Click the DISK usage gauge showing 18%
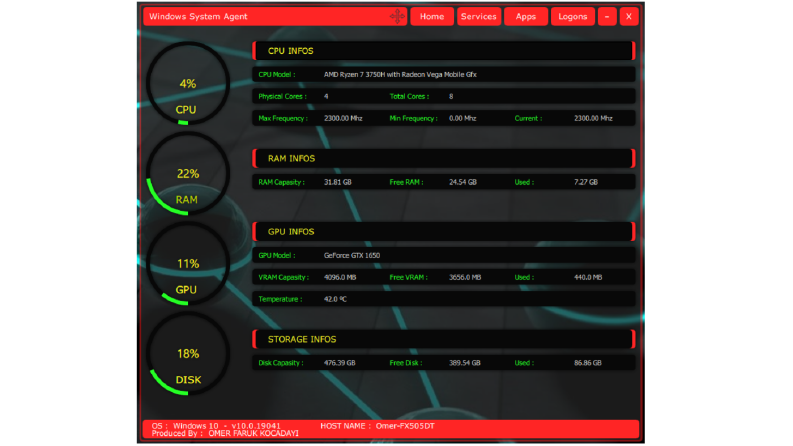 pos(188,354)
